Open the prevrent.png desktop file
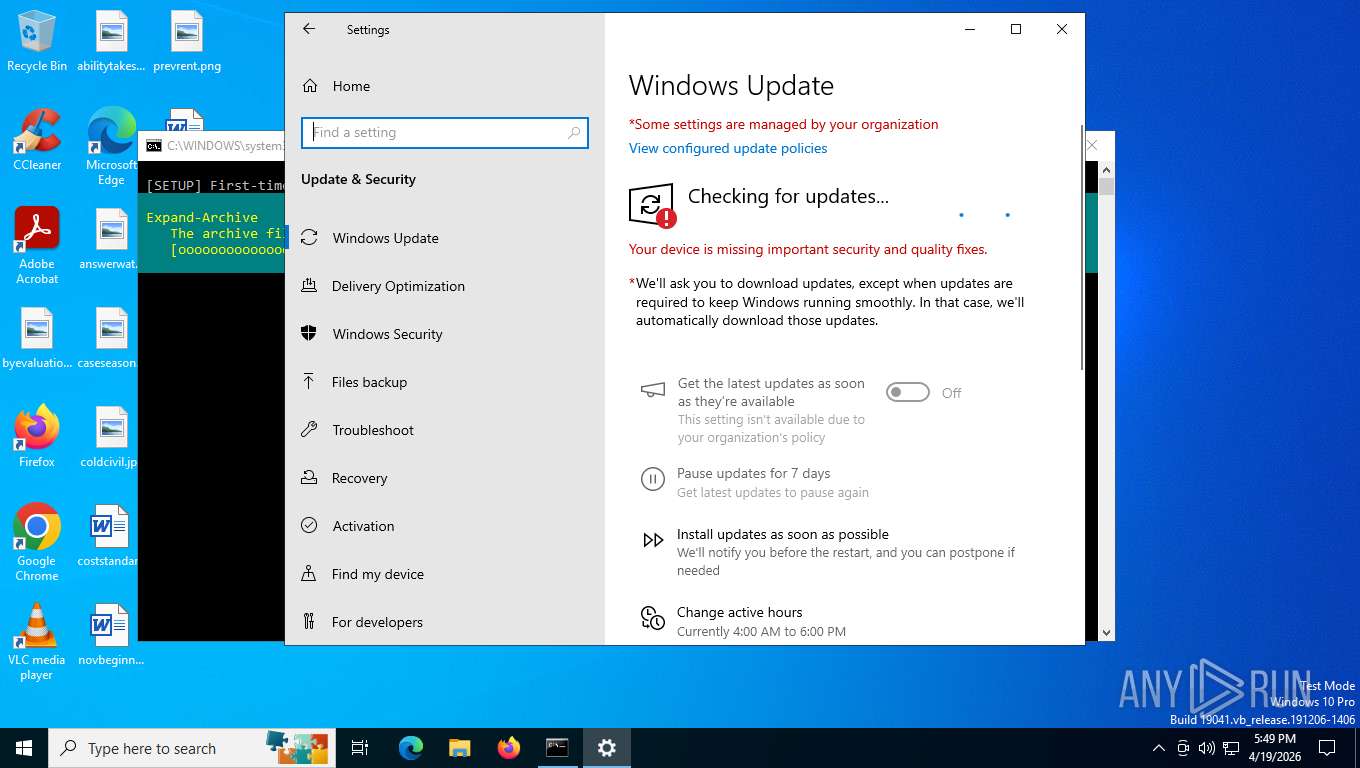 [x=187, y=41]
